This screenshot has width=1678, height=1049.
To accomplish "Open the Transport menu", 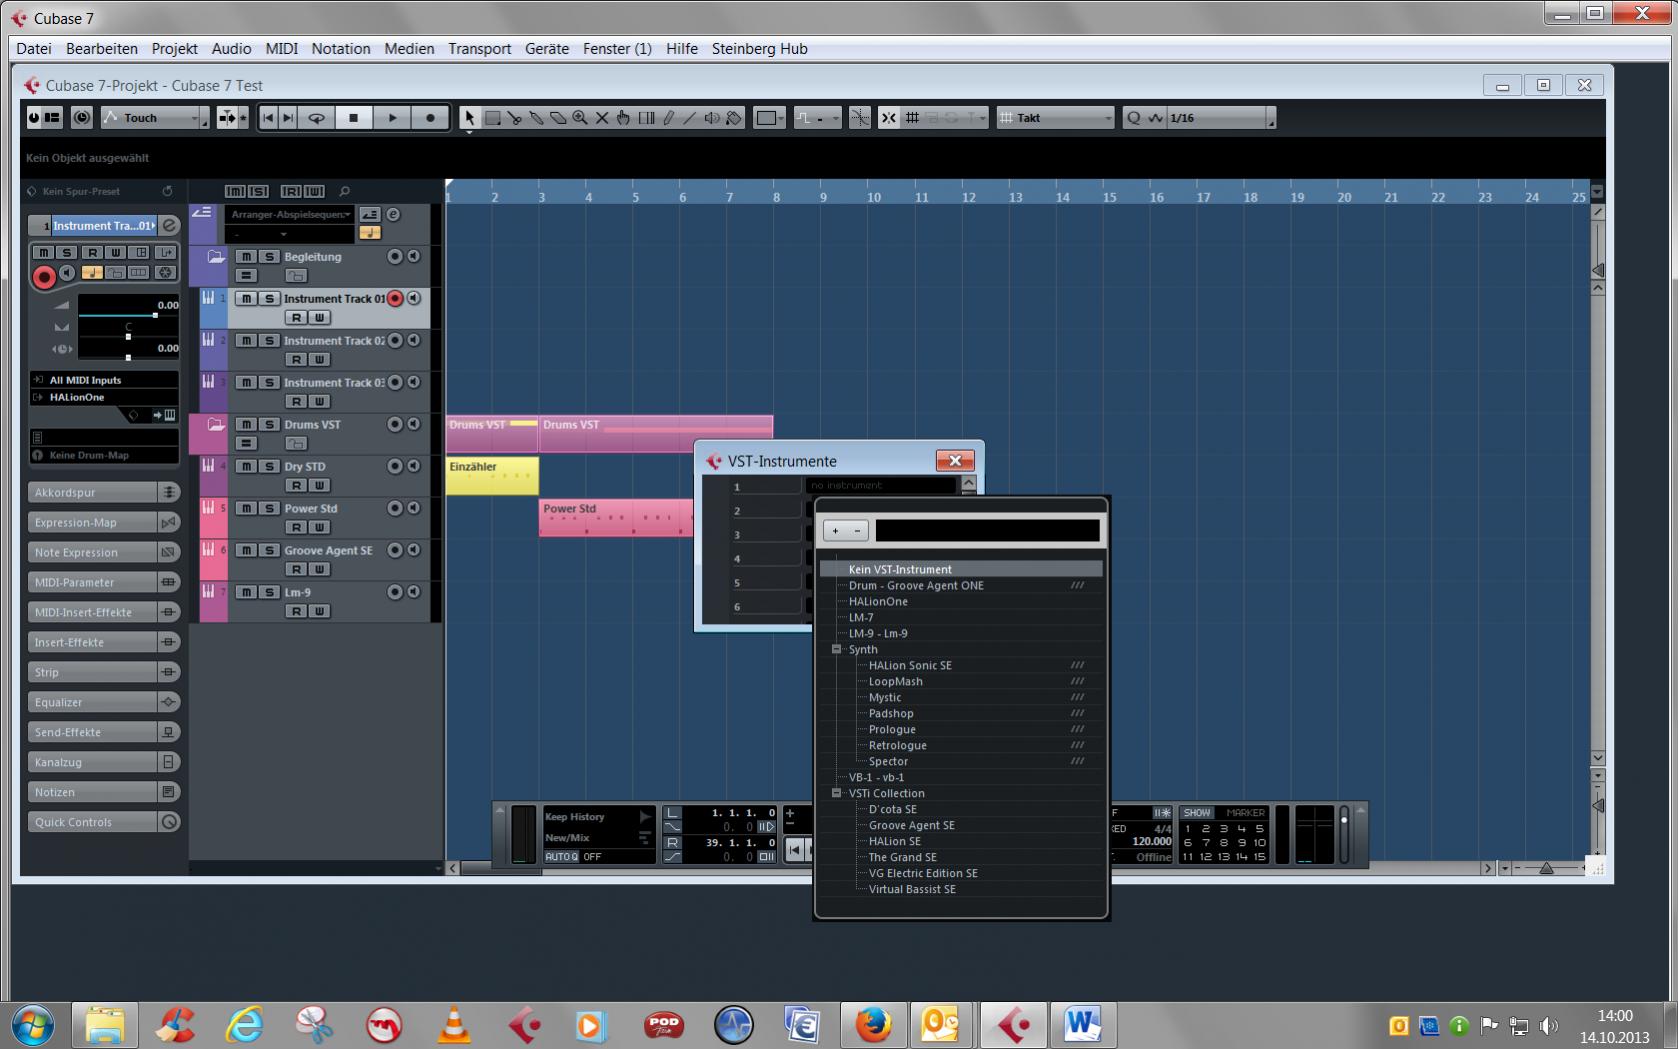I will point(479,48).
